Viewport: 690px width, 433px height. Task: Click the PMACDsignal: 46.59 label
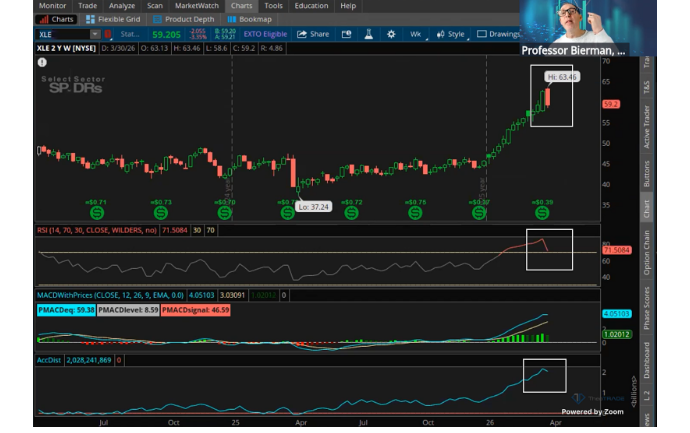coord(195,310)
